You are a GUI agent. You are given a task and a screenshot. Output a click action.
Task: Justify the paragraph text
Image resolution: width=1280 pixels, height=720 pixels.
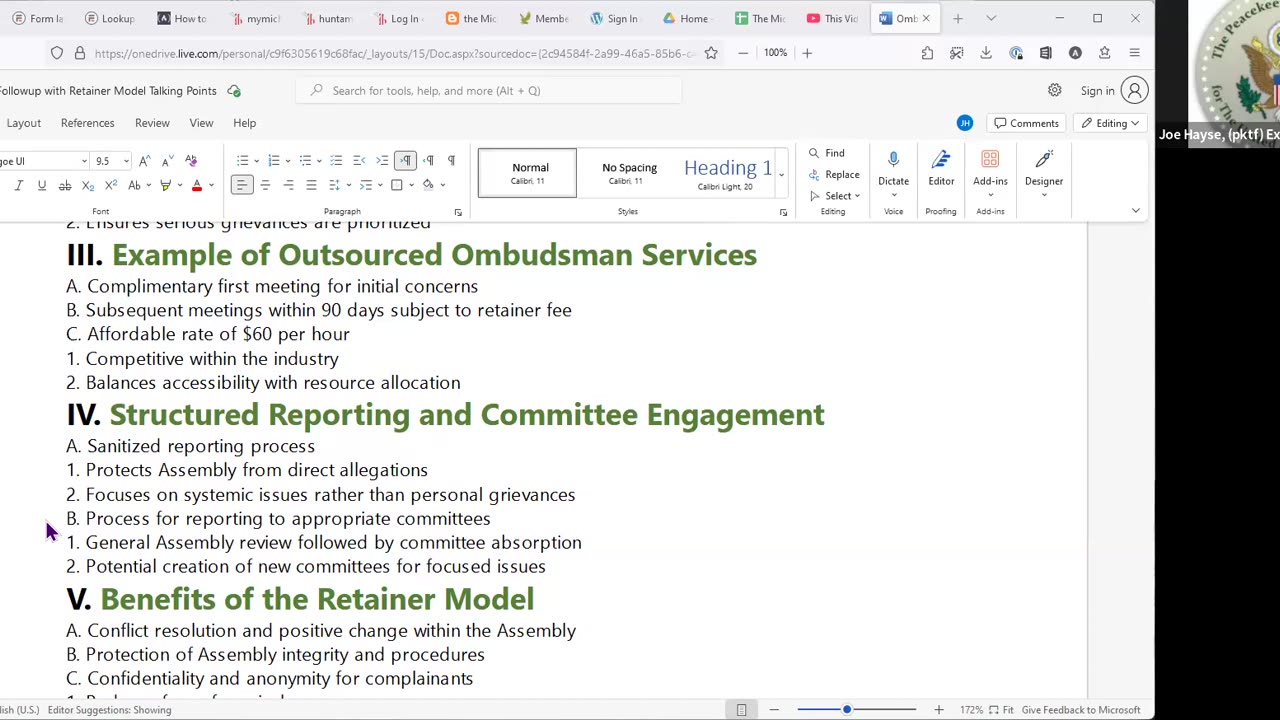pyautogui.click(x=311, y=185)
